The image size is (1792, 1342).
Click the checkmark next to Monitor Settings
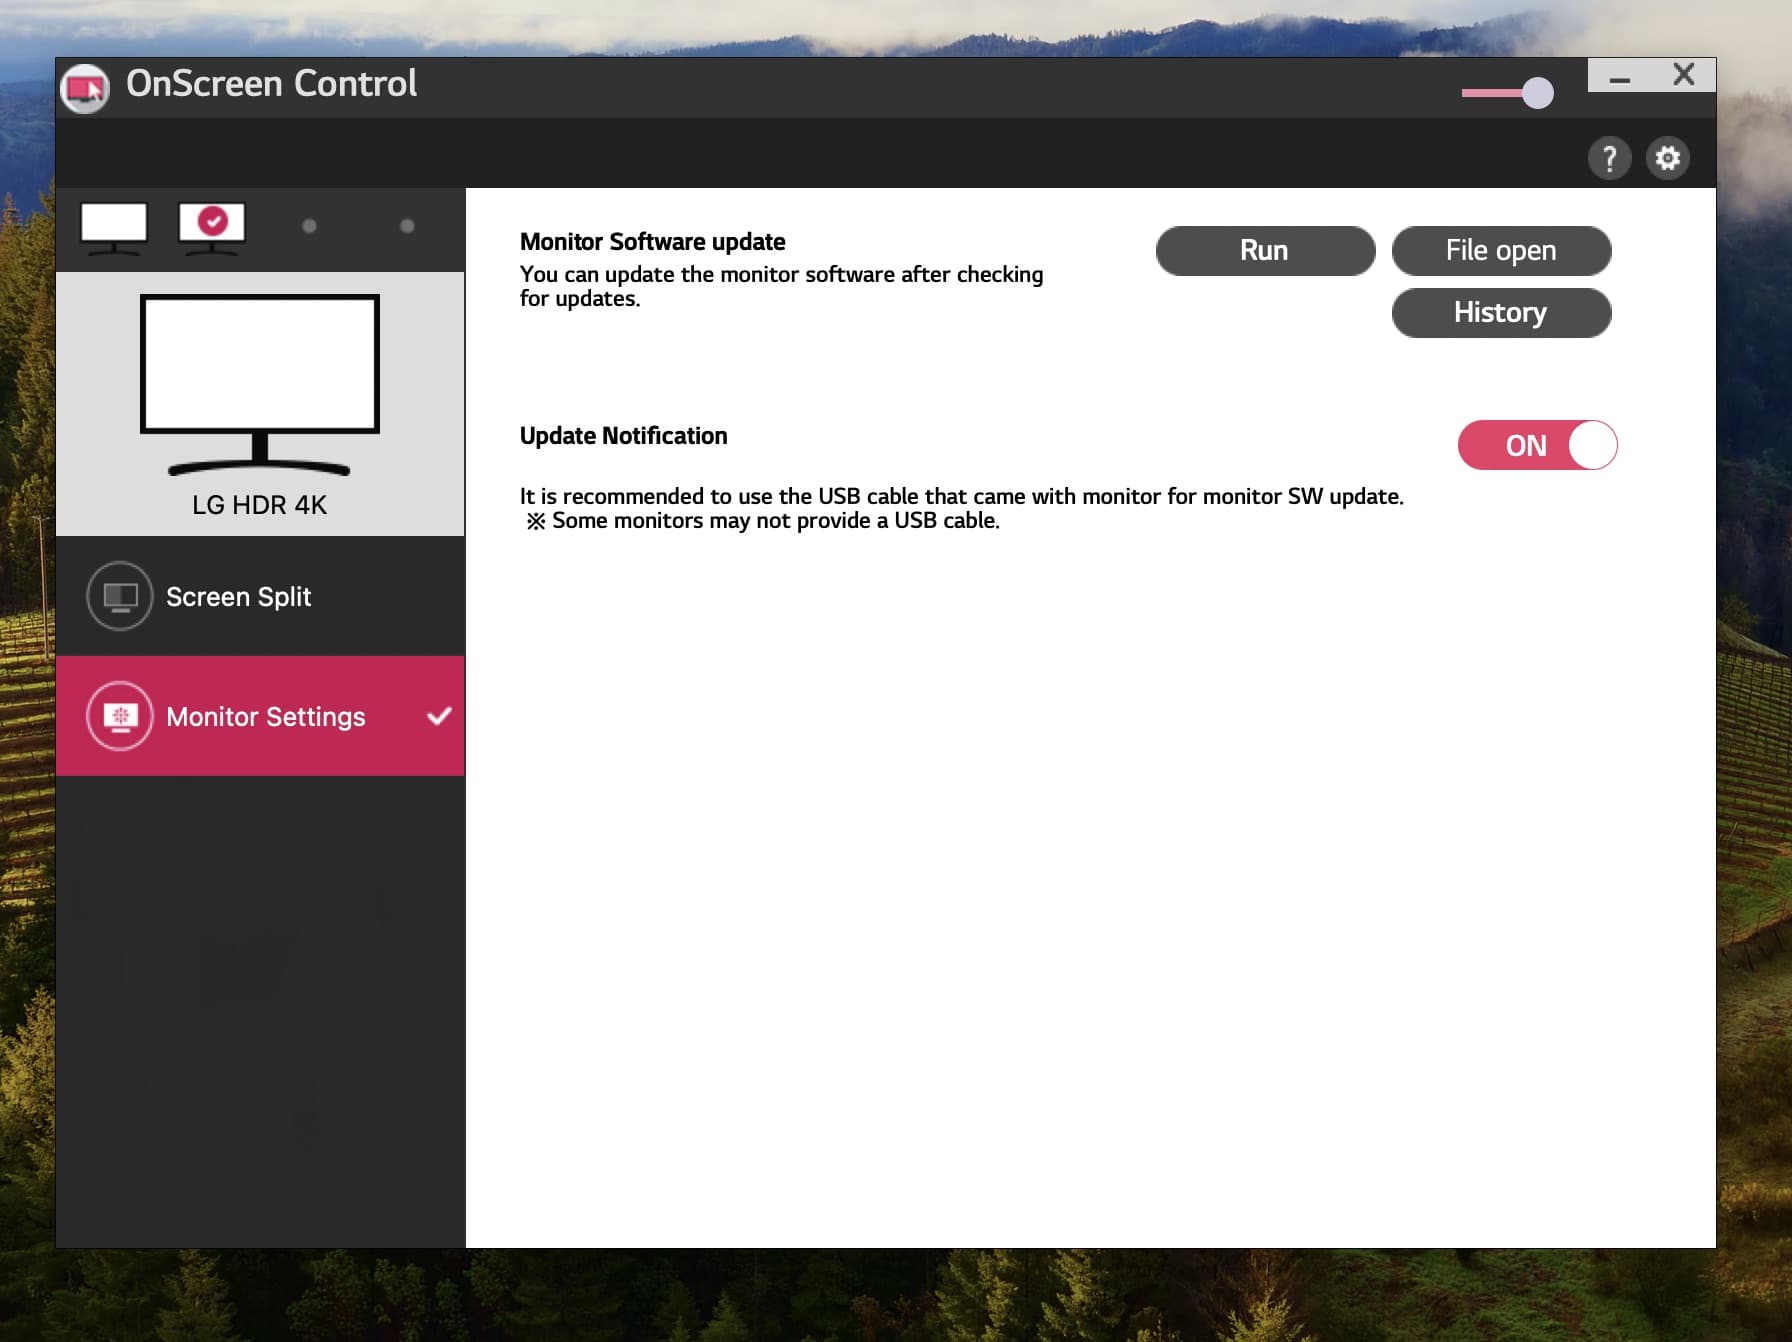[437, 716]
